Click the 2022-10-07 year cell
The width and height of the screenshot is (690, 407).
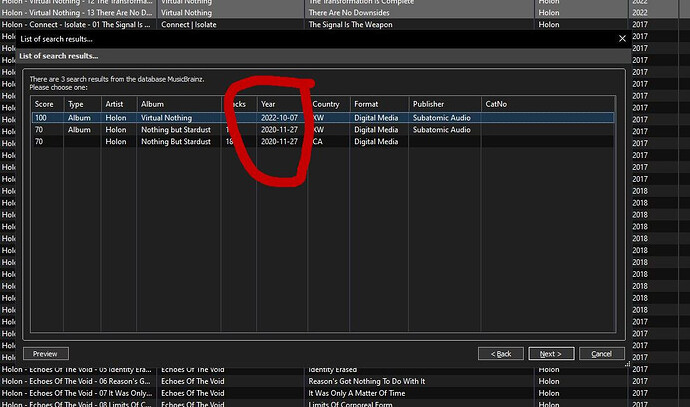pyautogui.click(x=279, y=118)
